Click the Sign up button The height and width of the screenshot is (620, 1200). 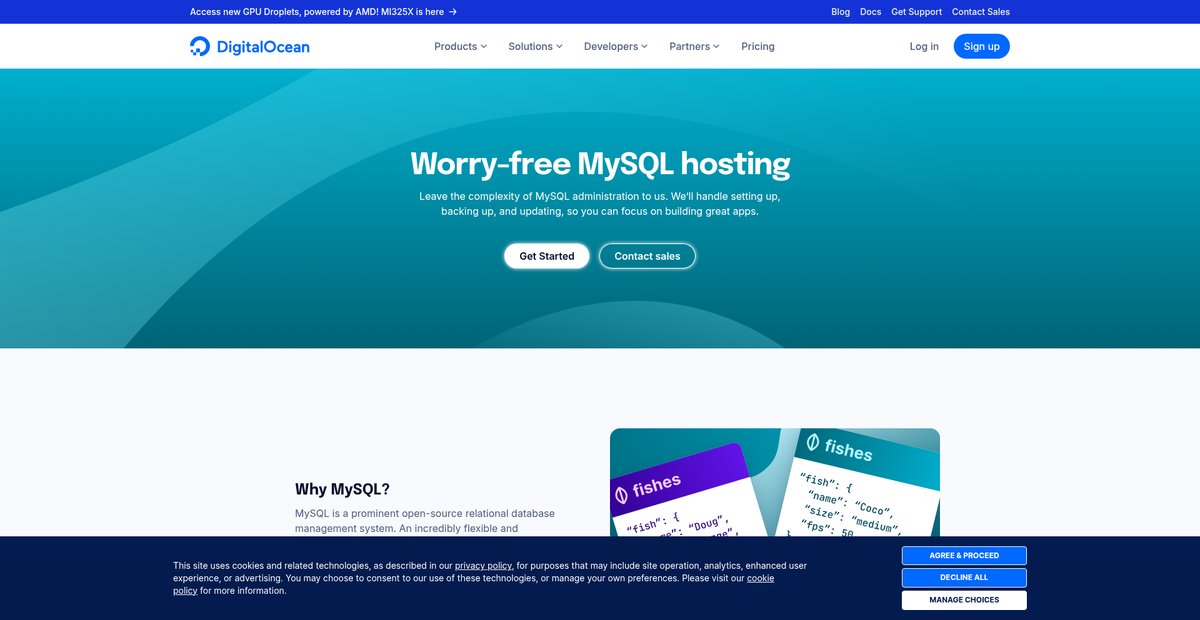point(981,46)
